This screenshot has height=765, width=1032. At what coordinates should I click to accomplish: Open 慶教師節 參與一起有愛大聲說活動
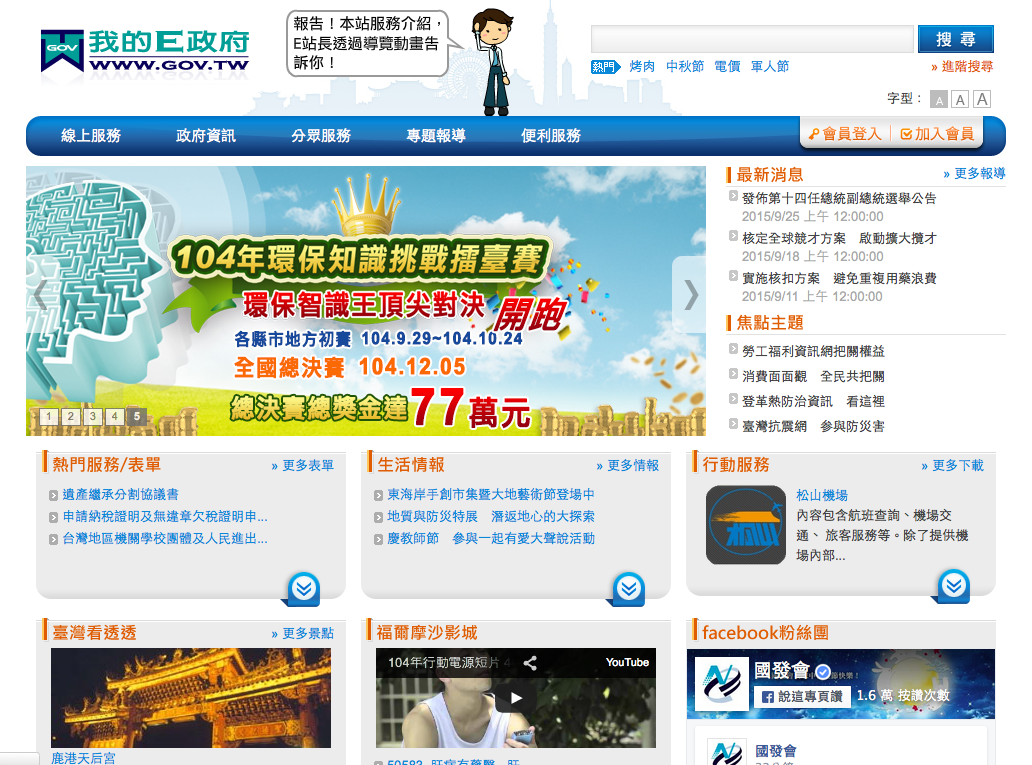[491, 539]
